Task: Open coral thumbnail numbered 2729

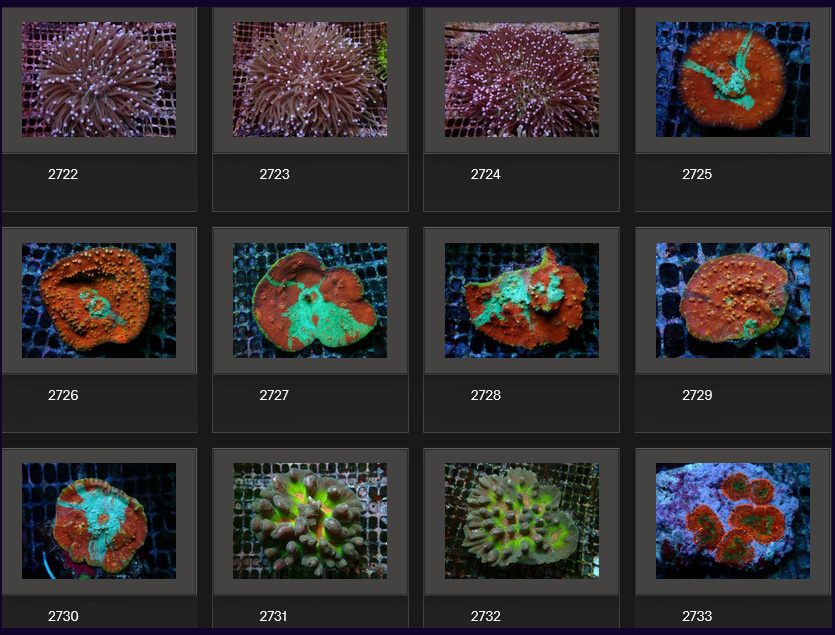Action: (733, 300)
